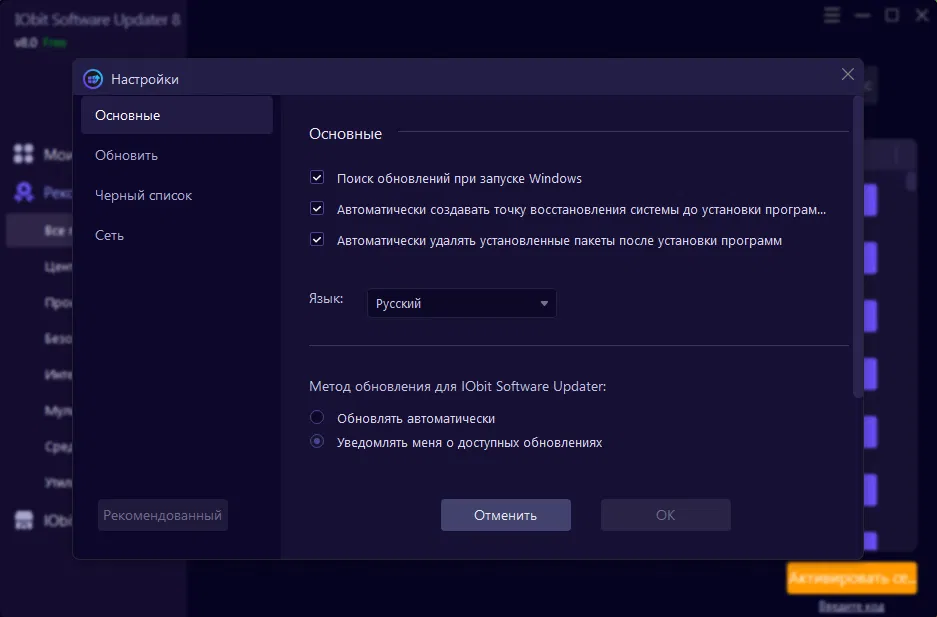Toggle Автоматически удалять установленные пакеты checkbox
937x617 pixels.
pos(317,240)
